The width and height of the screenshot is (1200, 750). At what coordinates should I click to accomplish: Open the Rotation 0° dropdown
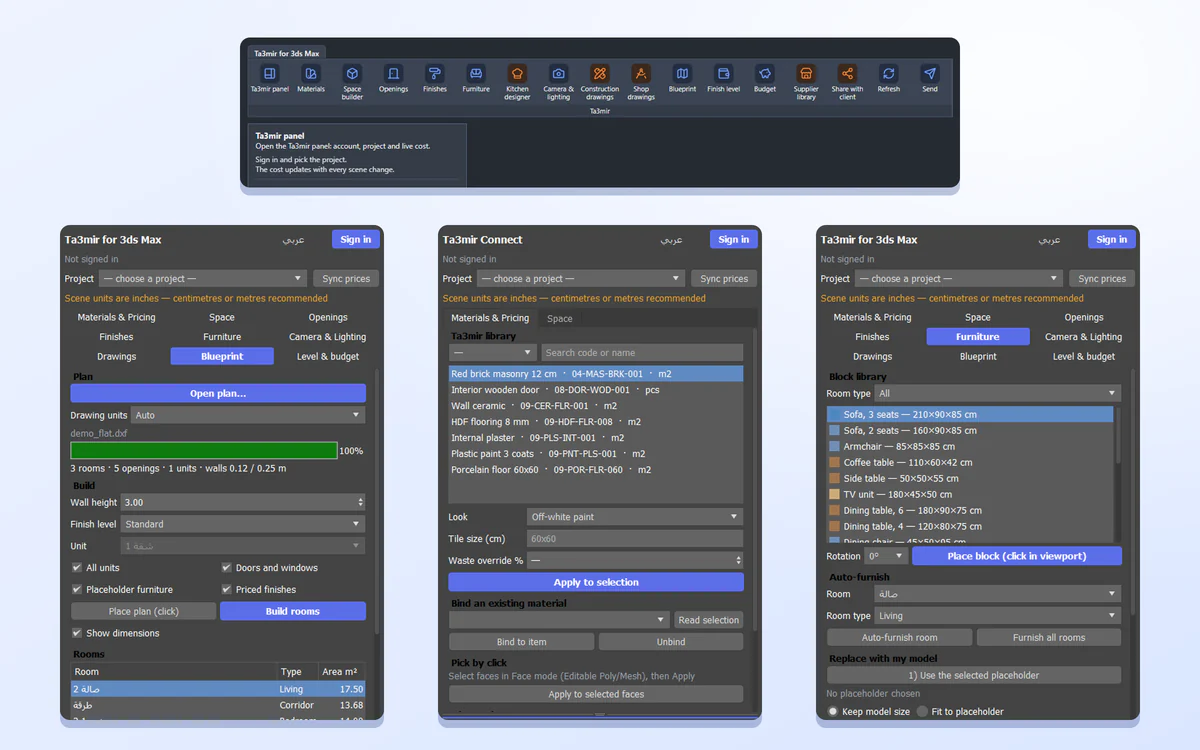886,556
